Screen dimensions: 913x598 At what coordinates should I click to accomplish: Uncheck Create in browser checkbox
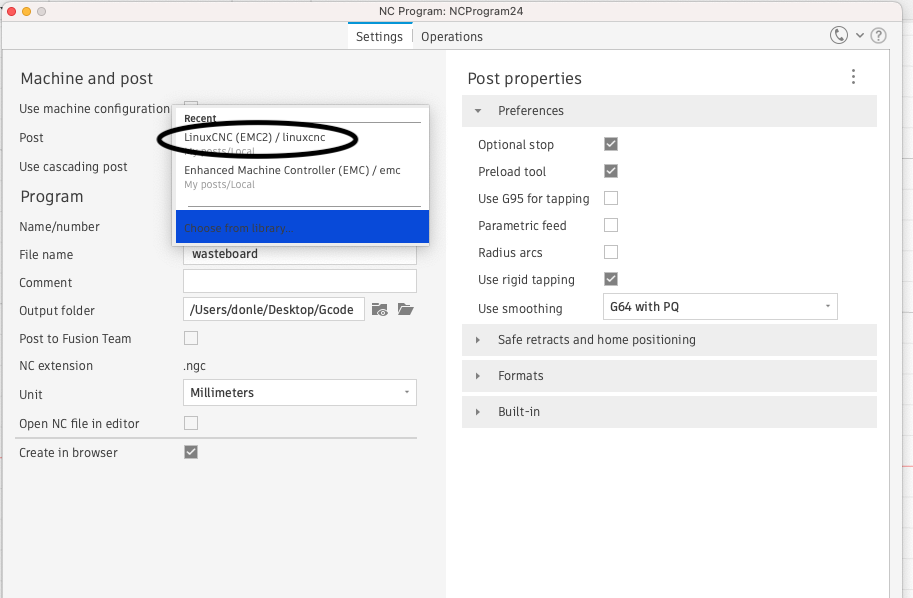click(191, 452)
